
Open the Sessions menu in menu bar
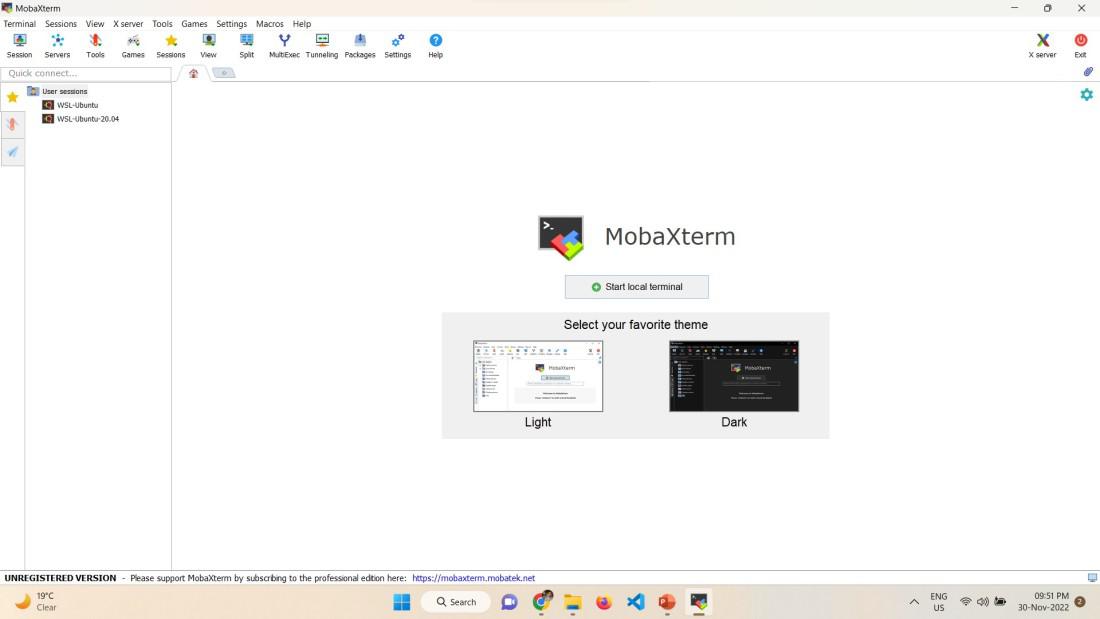coord(61,24)
